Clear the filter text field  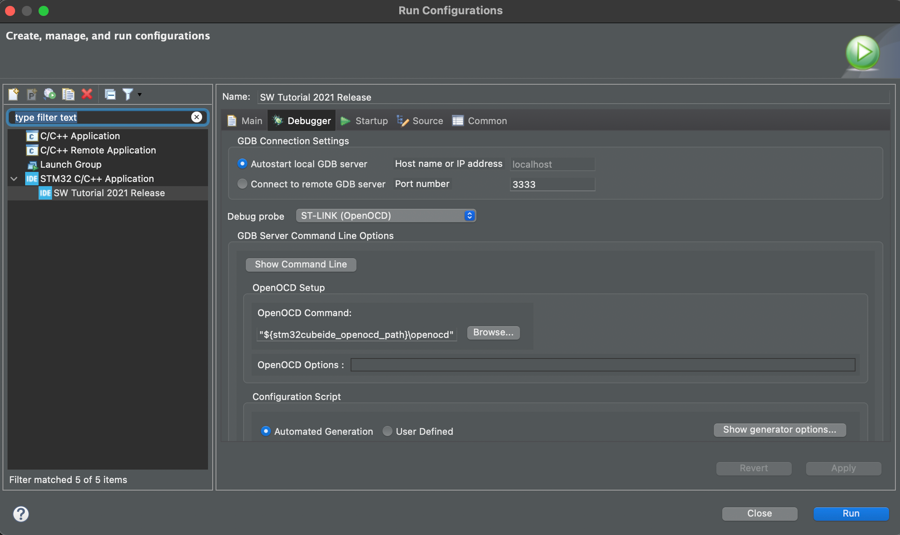[x=197, y=118]
